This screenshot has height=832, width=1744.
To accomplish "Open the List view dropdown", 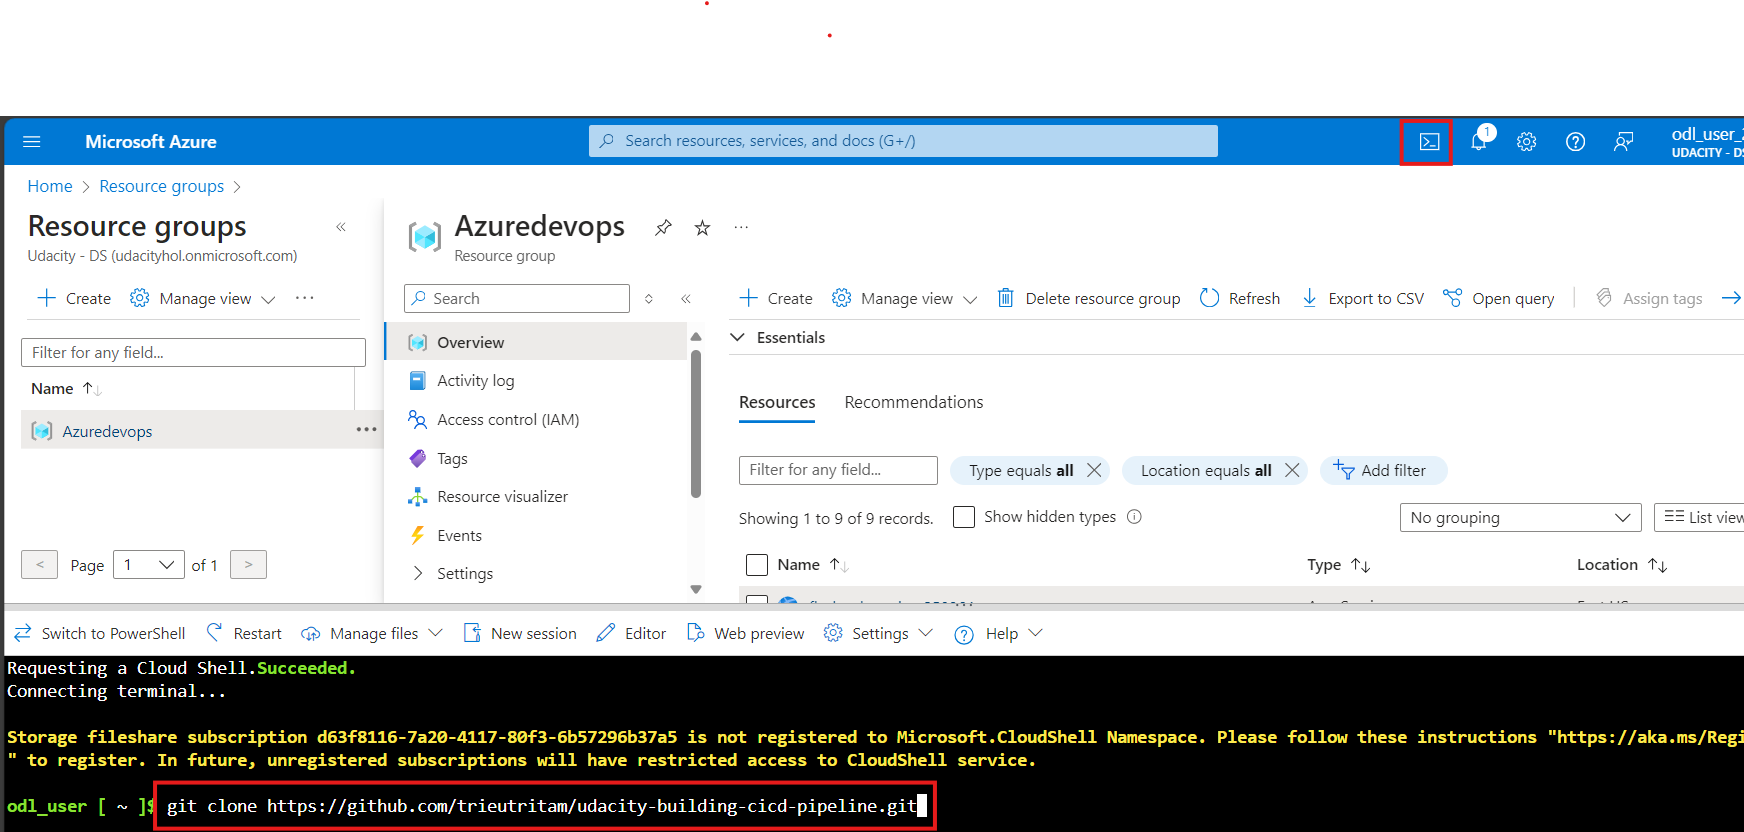I will (x=1700, y=517).
